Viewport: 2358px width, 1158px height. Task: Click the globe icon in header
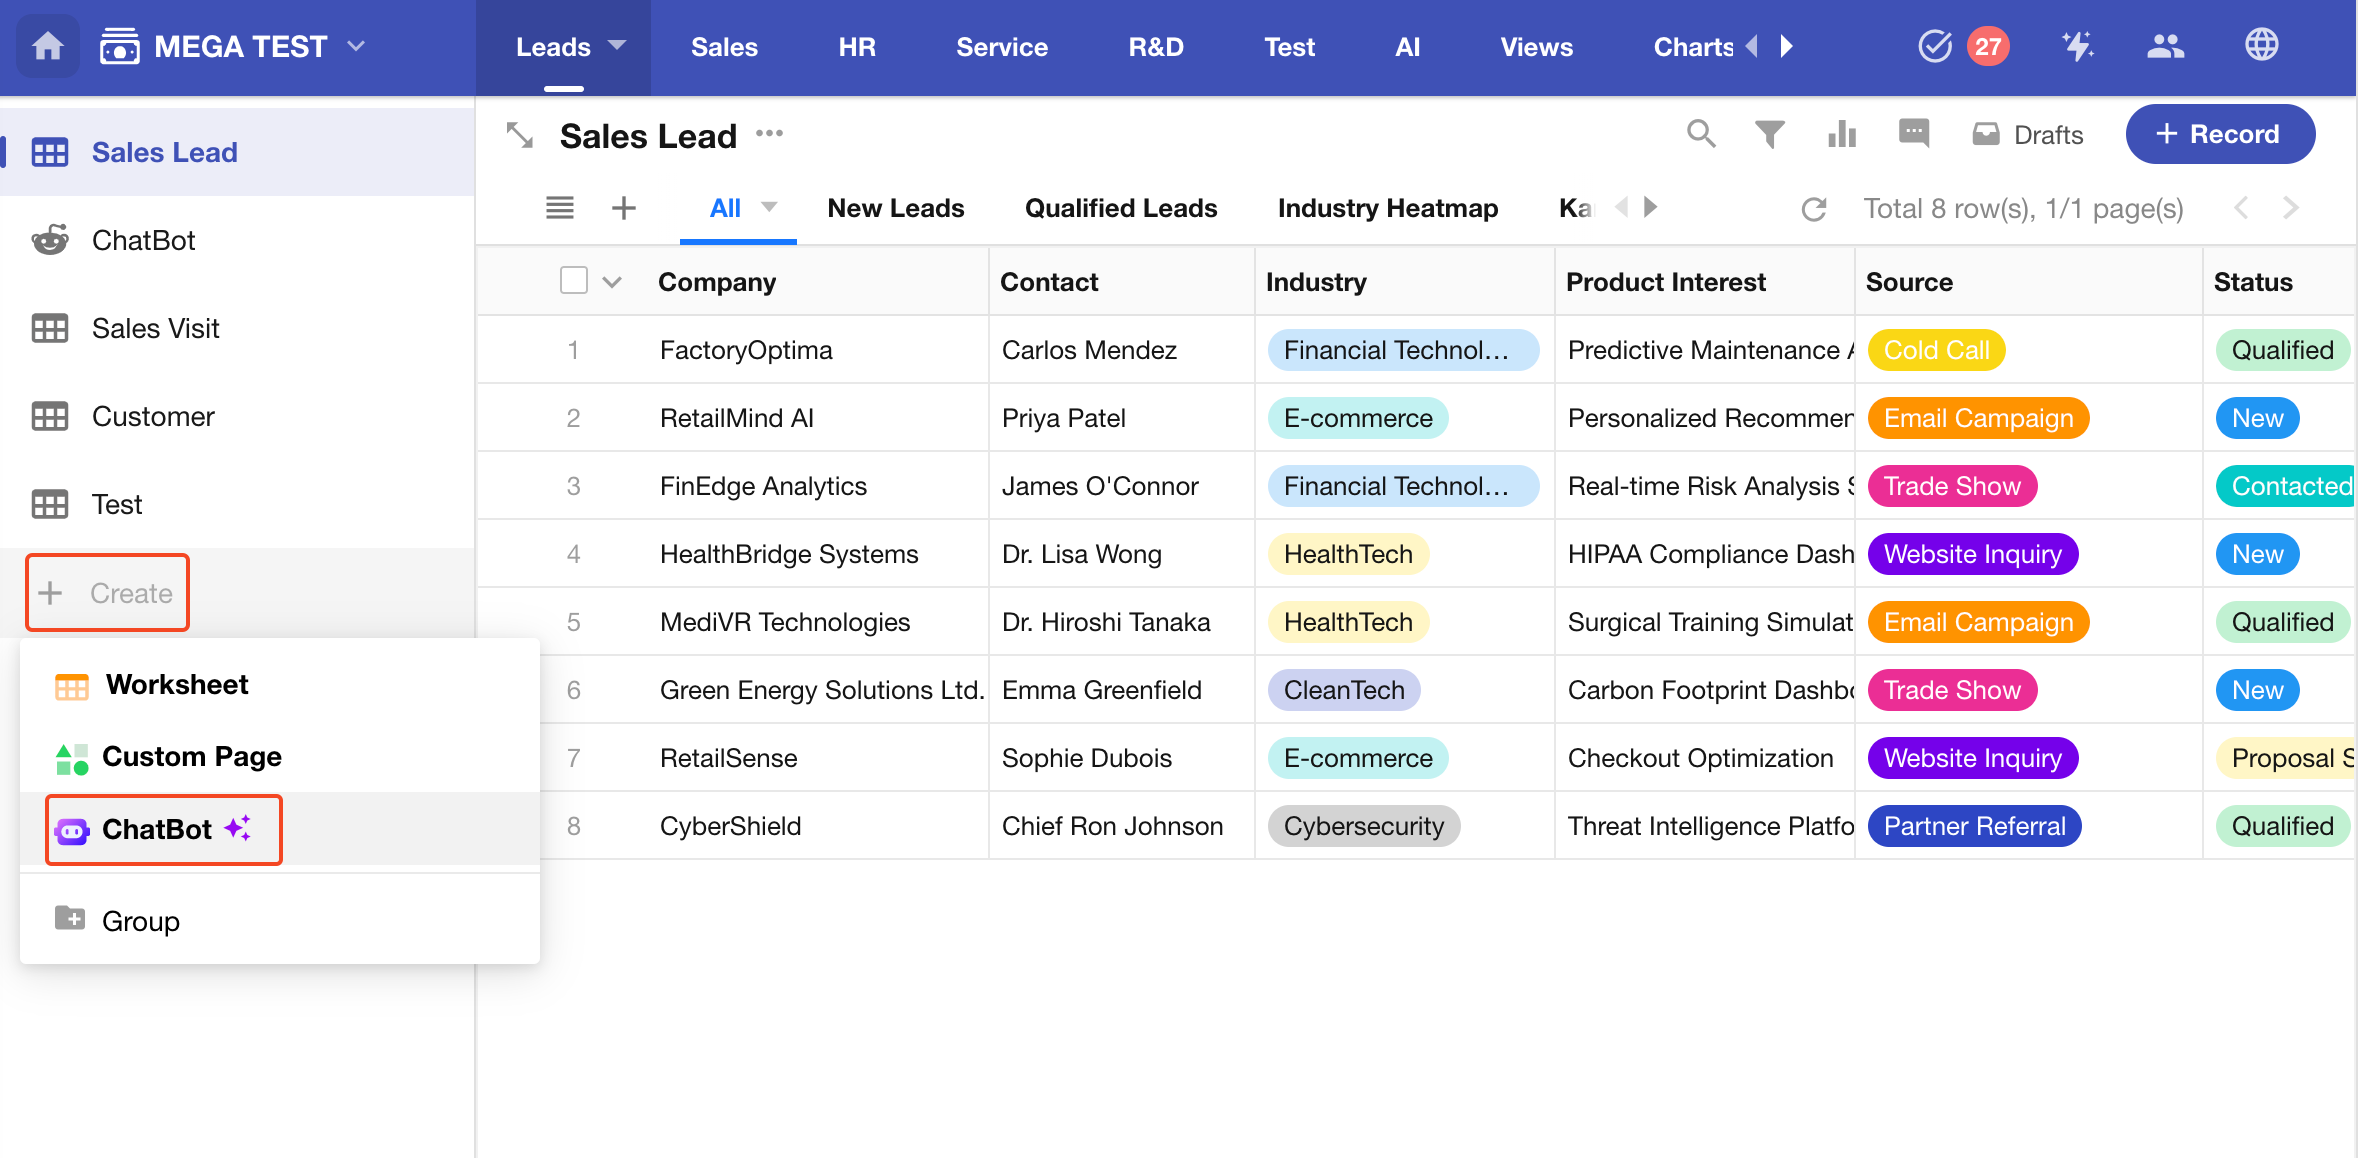2261,45
